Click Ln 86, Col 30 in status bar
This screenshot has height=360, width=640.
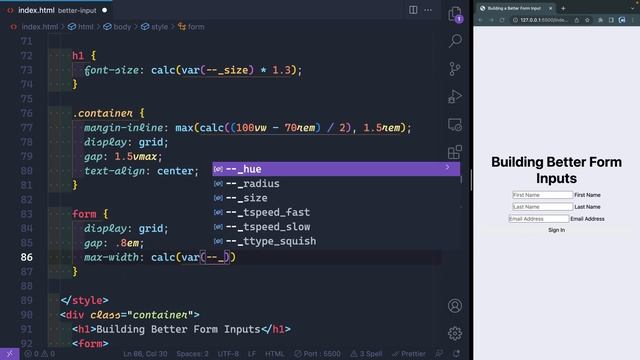coord(145,354)
